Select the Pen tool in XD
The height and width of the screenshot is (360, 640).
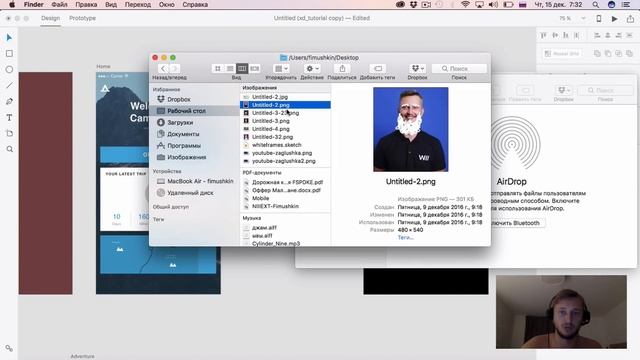tap(9, 101)
